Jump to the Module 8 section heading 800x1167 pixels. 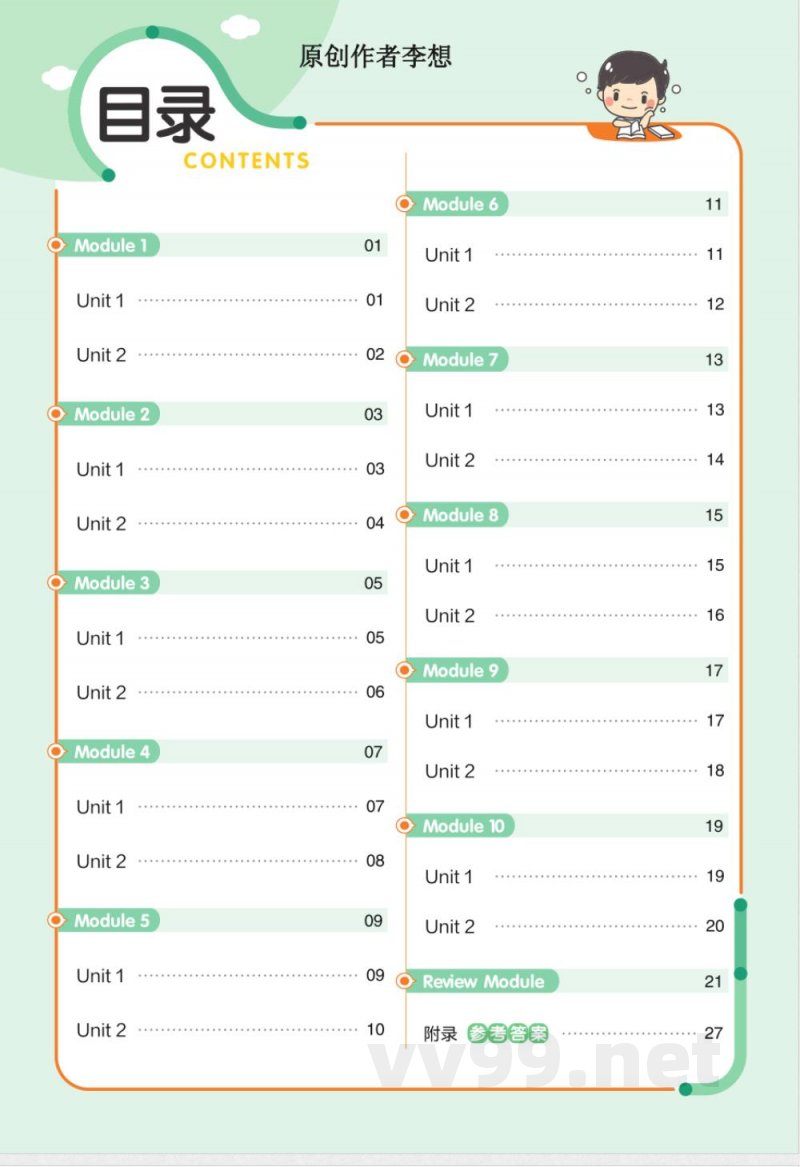(x=460, y=515)
